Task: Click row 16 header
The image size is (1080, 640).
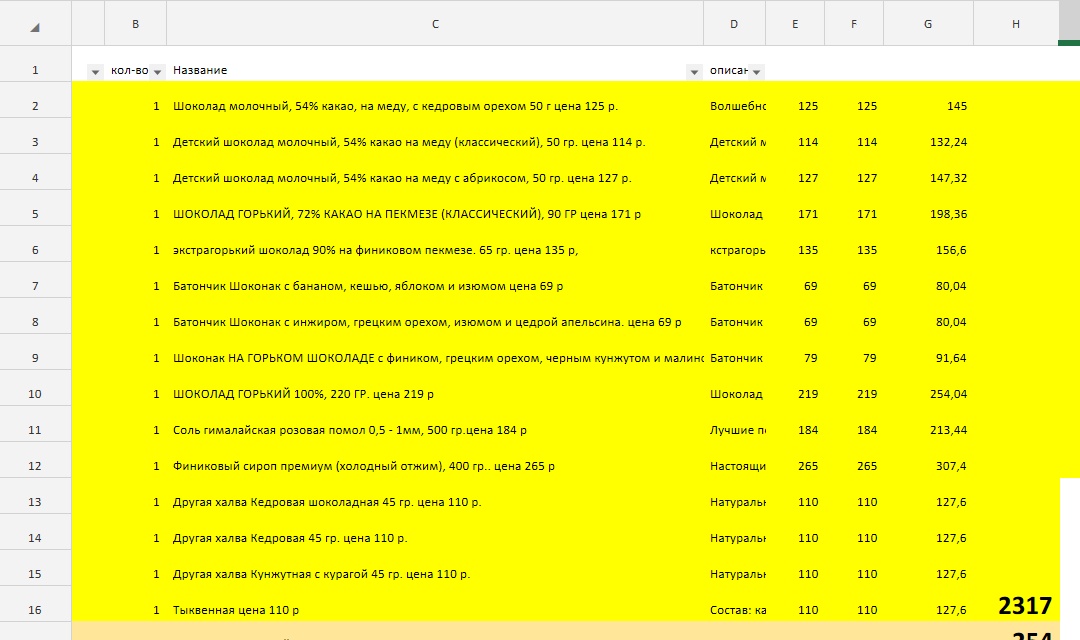Action: pyautogui.click(x=35, y=610)
